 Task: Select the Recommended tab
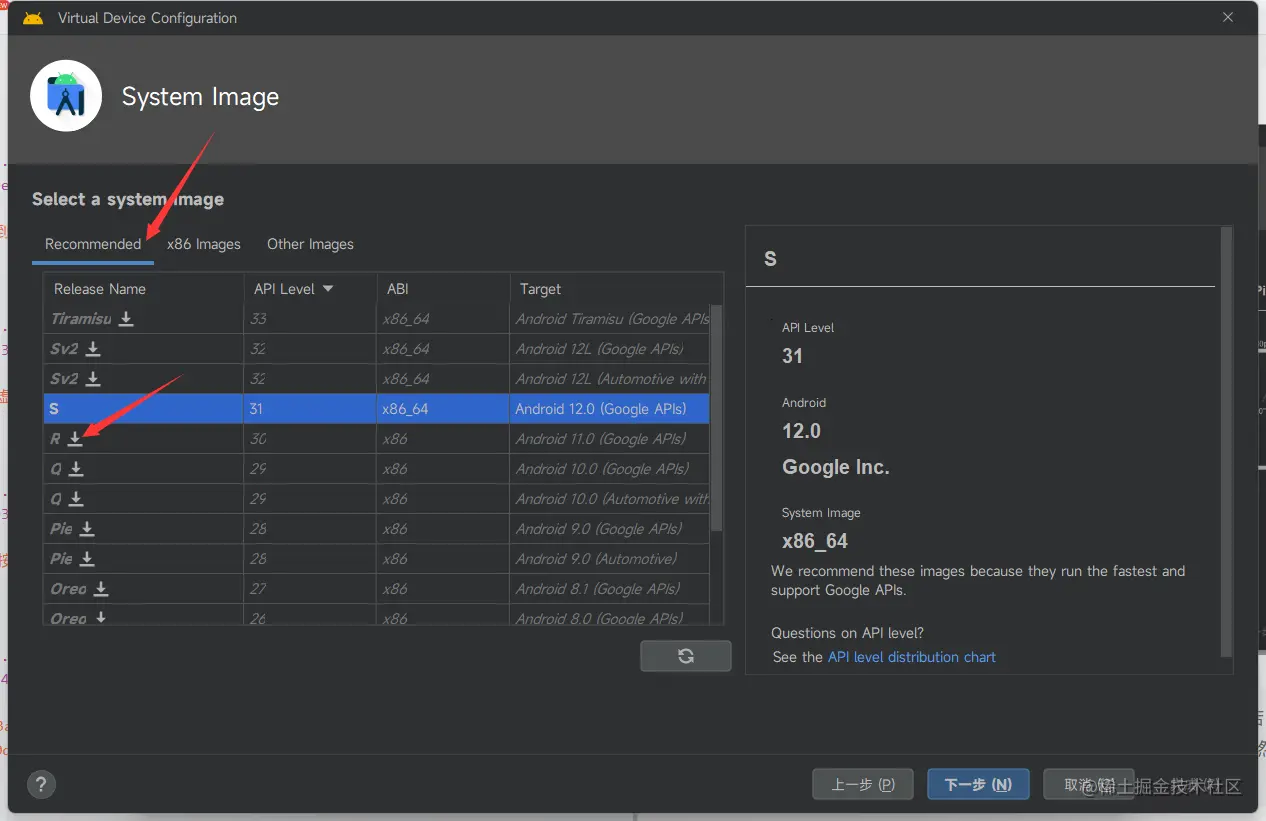point(93,244)
